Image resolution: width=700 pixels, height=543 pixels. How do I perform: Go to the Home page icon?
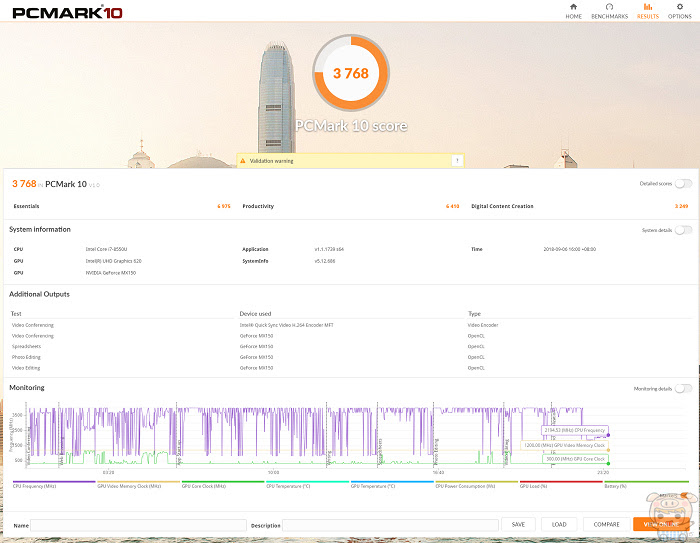(x=574, y=7)
